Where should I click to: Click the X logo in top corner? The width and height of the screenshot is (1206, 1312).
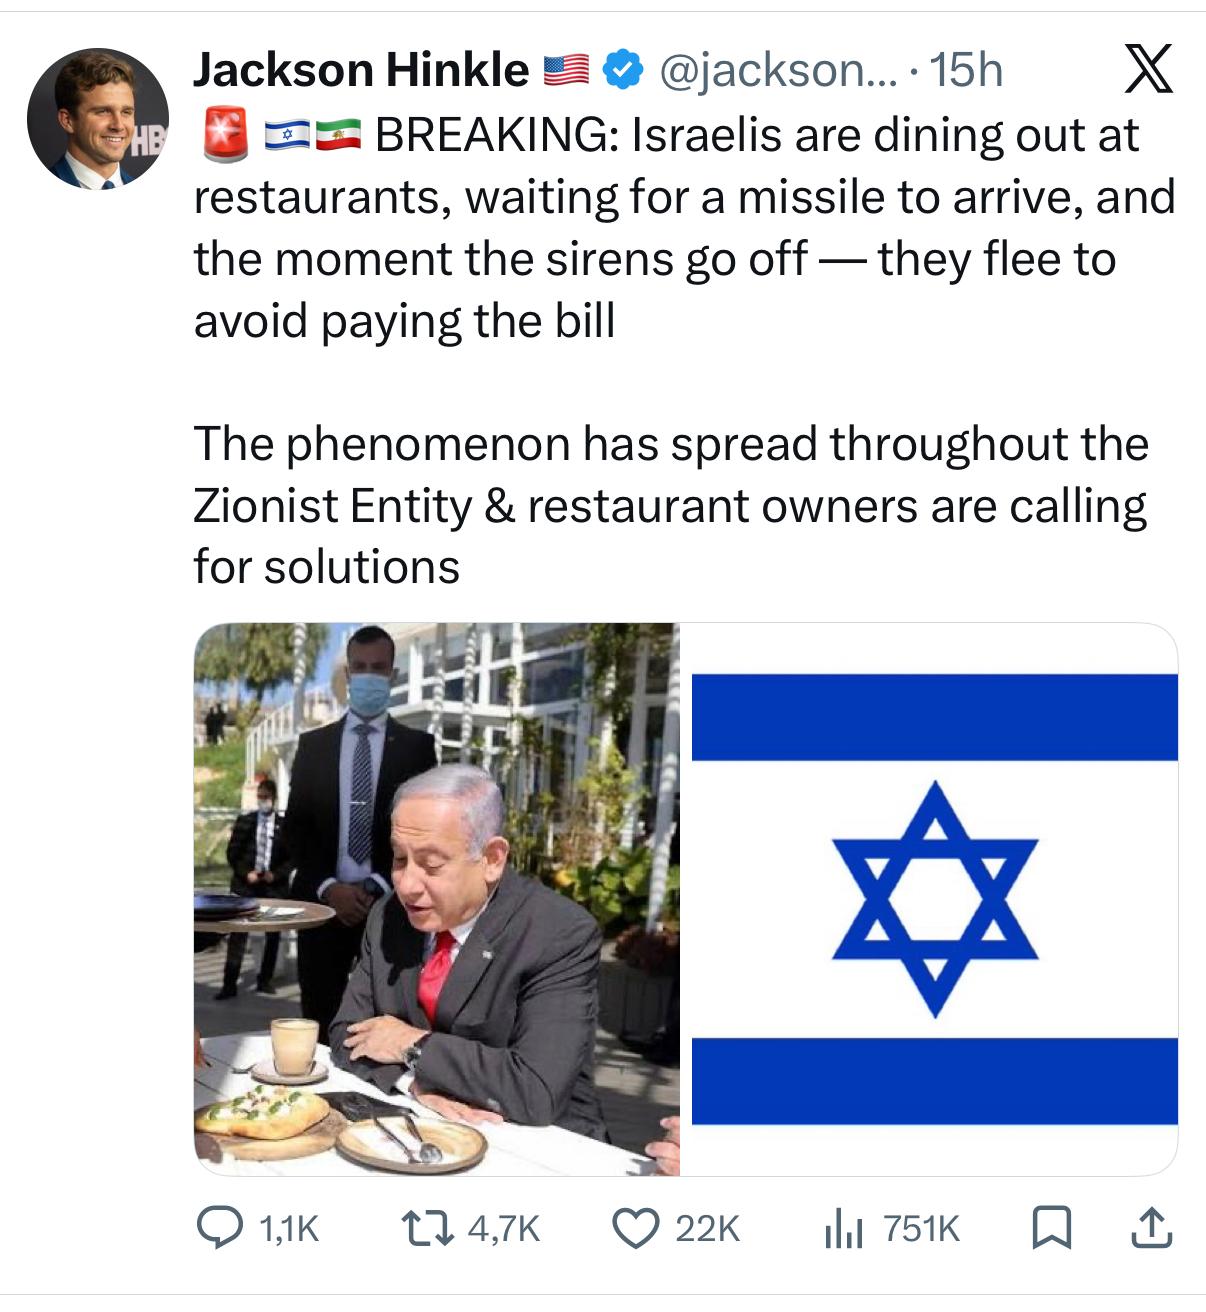1148,70
